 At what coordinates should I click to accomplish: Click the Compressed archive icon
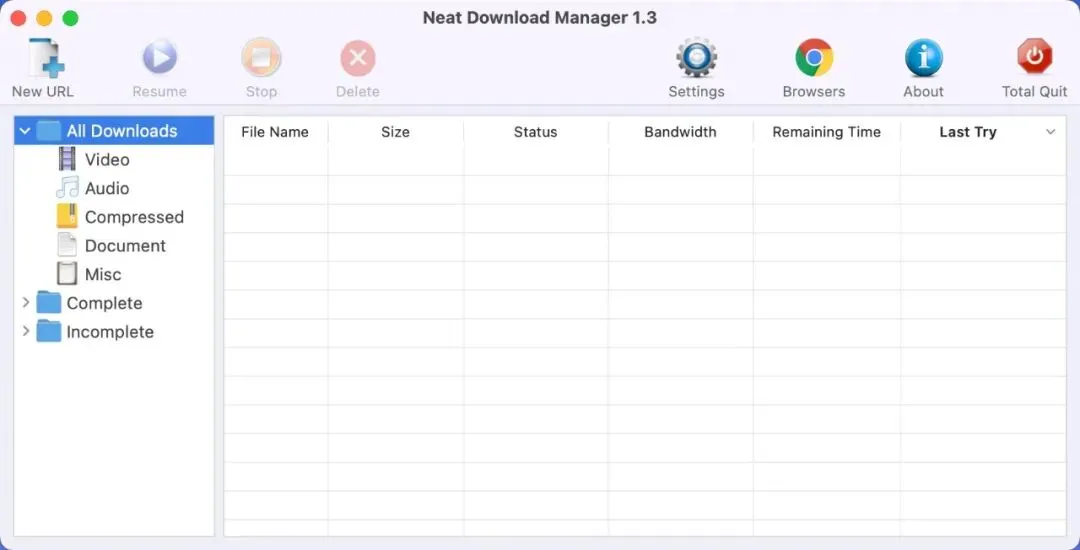click(x=67, y=216)
